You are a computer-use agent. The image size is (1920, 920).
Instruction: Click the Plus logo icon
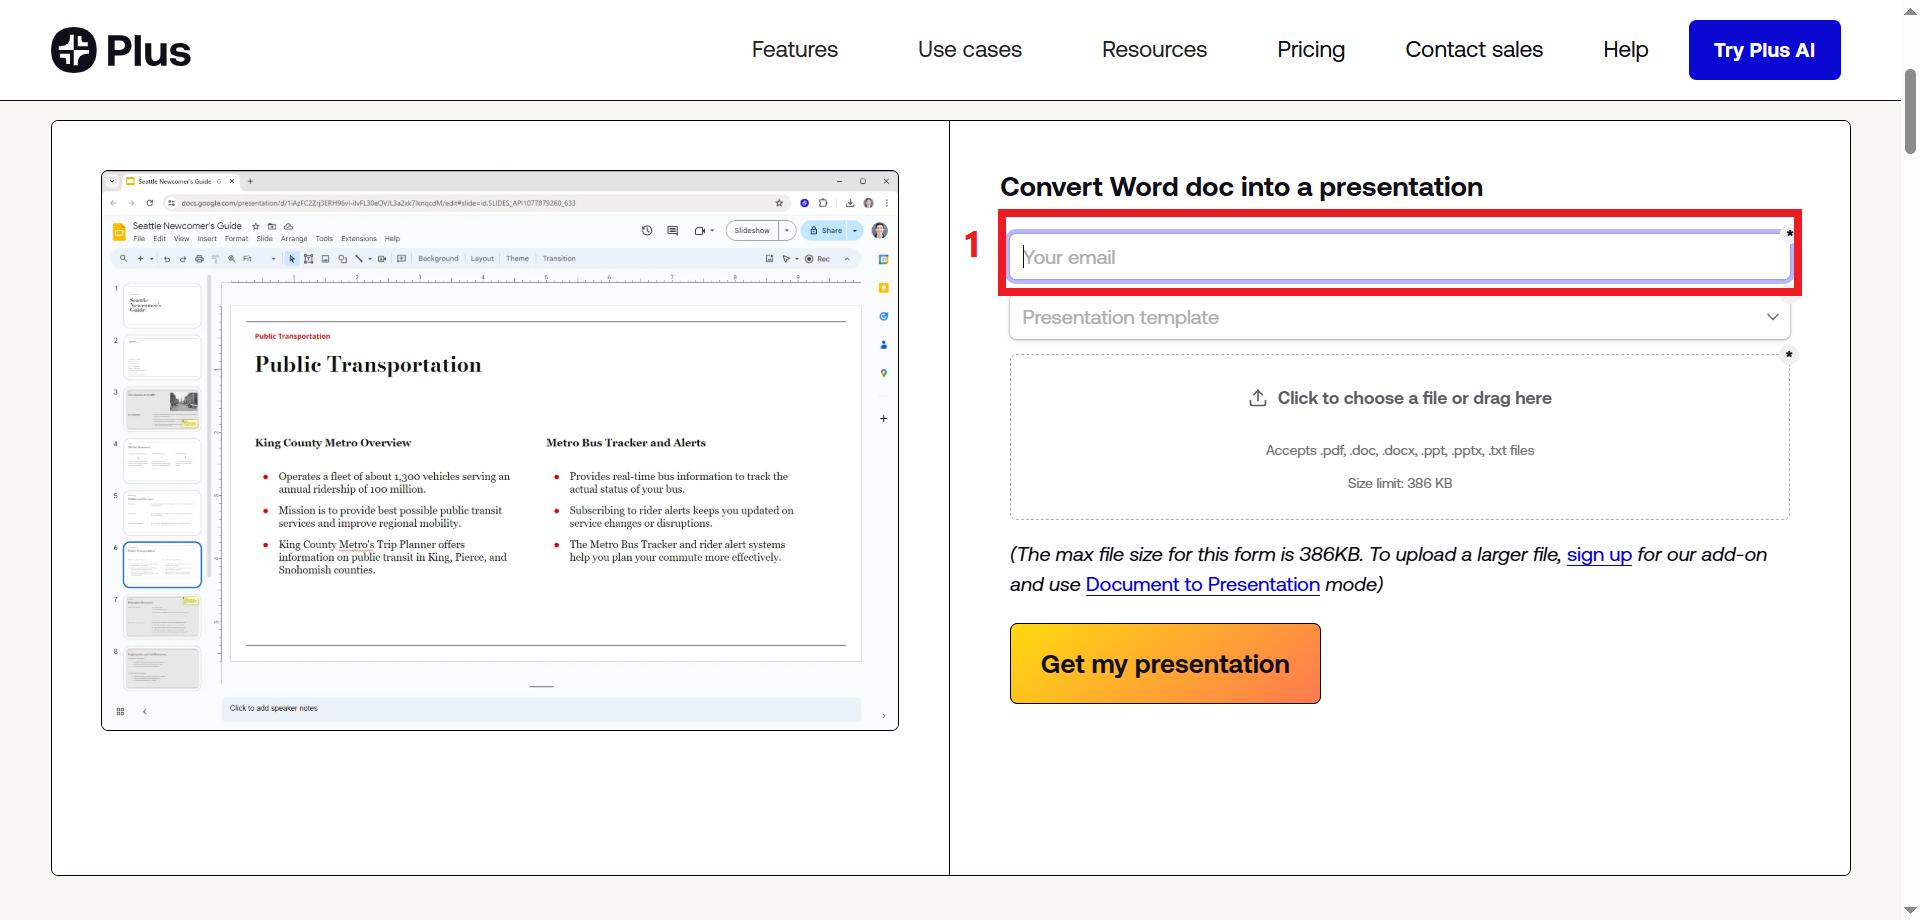pos(74,50)
